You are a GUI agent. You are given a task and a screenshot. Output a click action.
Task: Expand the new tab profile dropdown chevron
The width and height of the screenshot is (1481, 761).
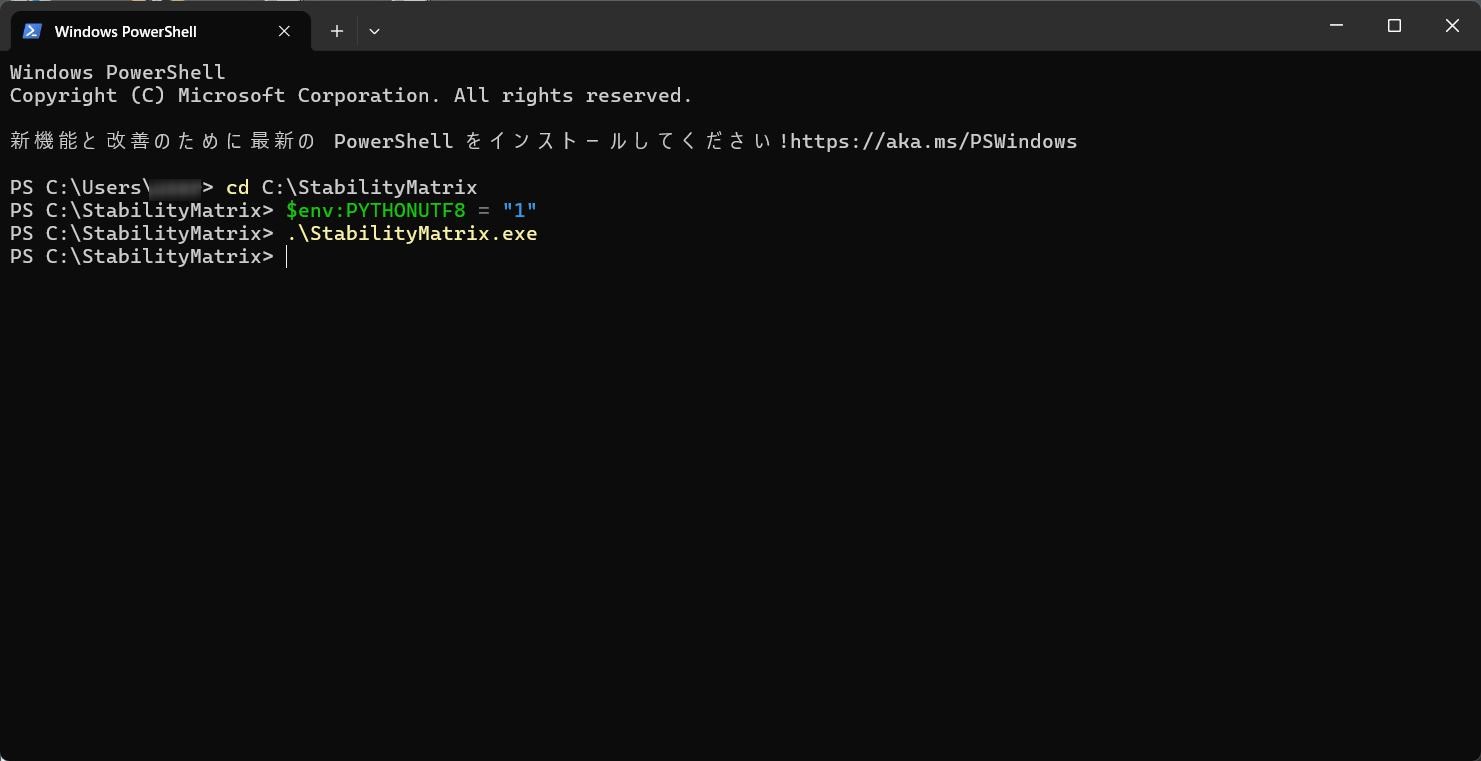point(374,31)
